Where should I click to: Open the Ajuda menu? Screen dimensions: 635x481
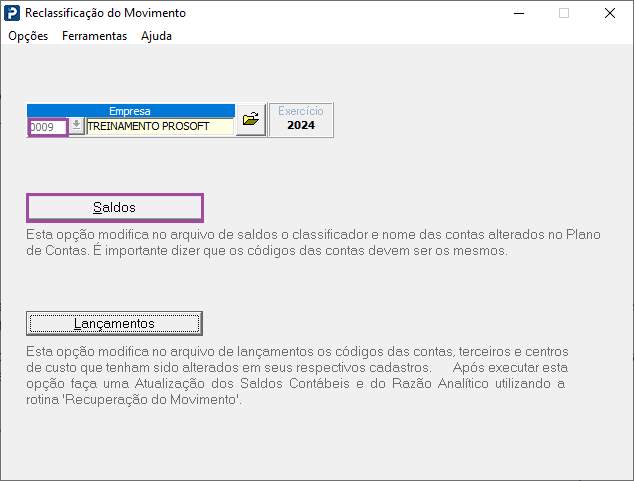point(156,36)
